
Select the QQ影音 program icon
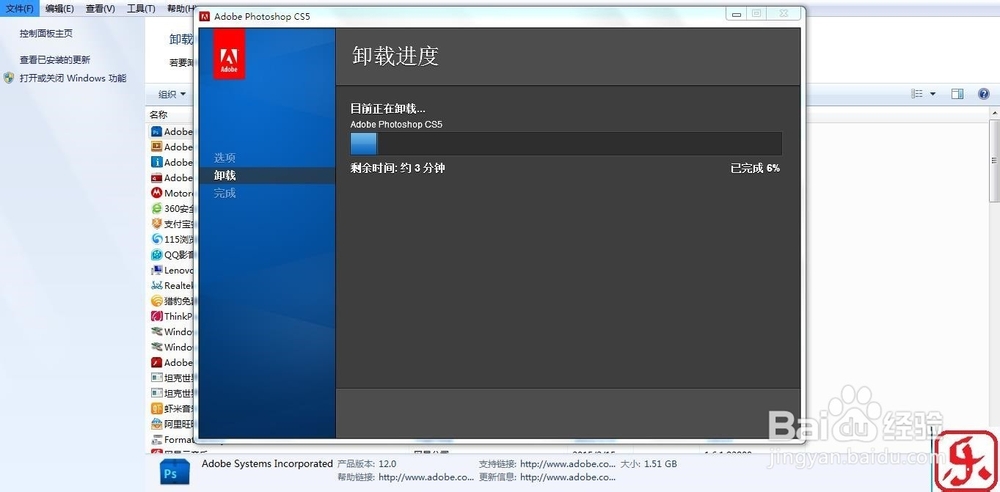[x=156, y=255]
